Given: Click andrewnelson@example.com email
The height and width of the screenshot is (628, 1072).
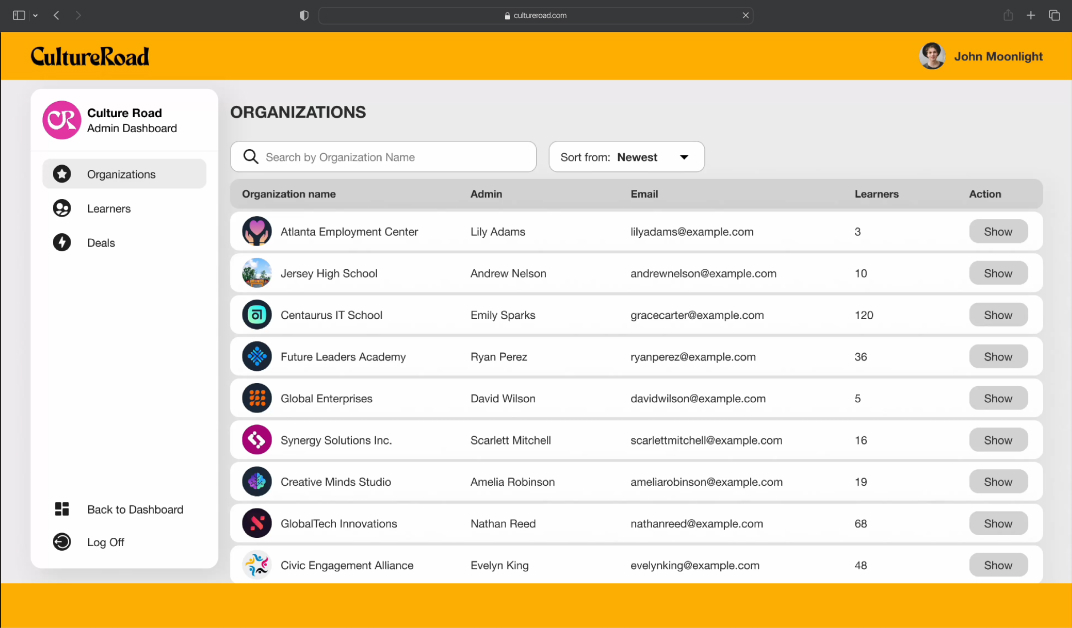Looking at the screenshot, I should (704, 273).
